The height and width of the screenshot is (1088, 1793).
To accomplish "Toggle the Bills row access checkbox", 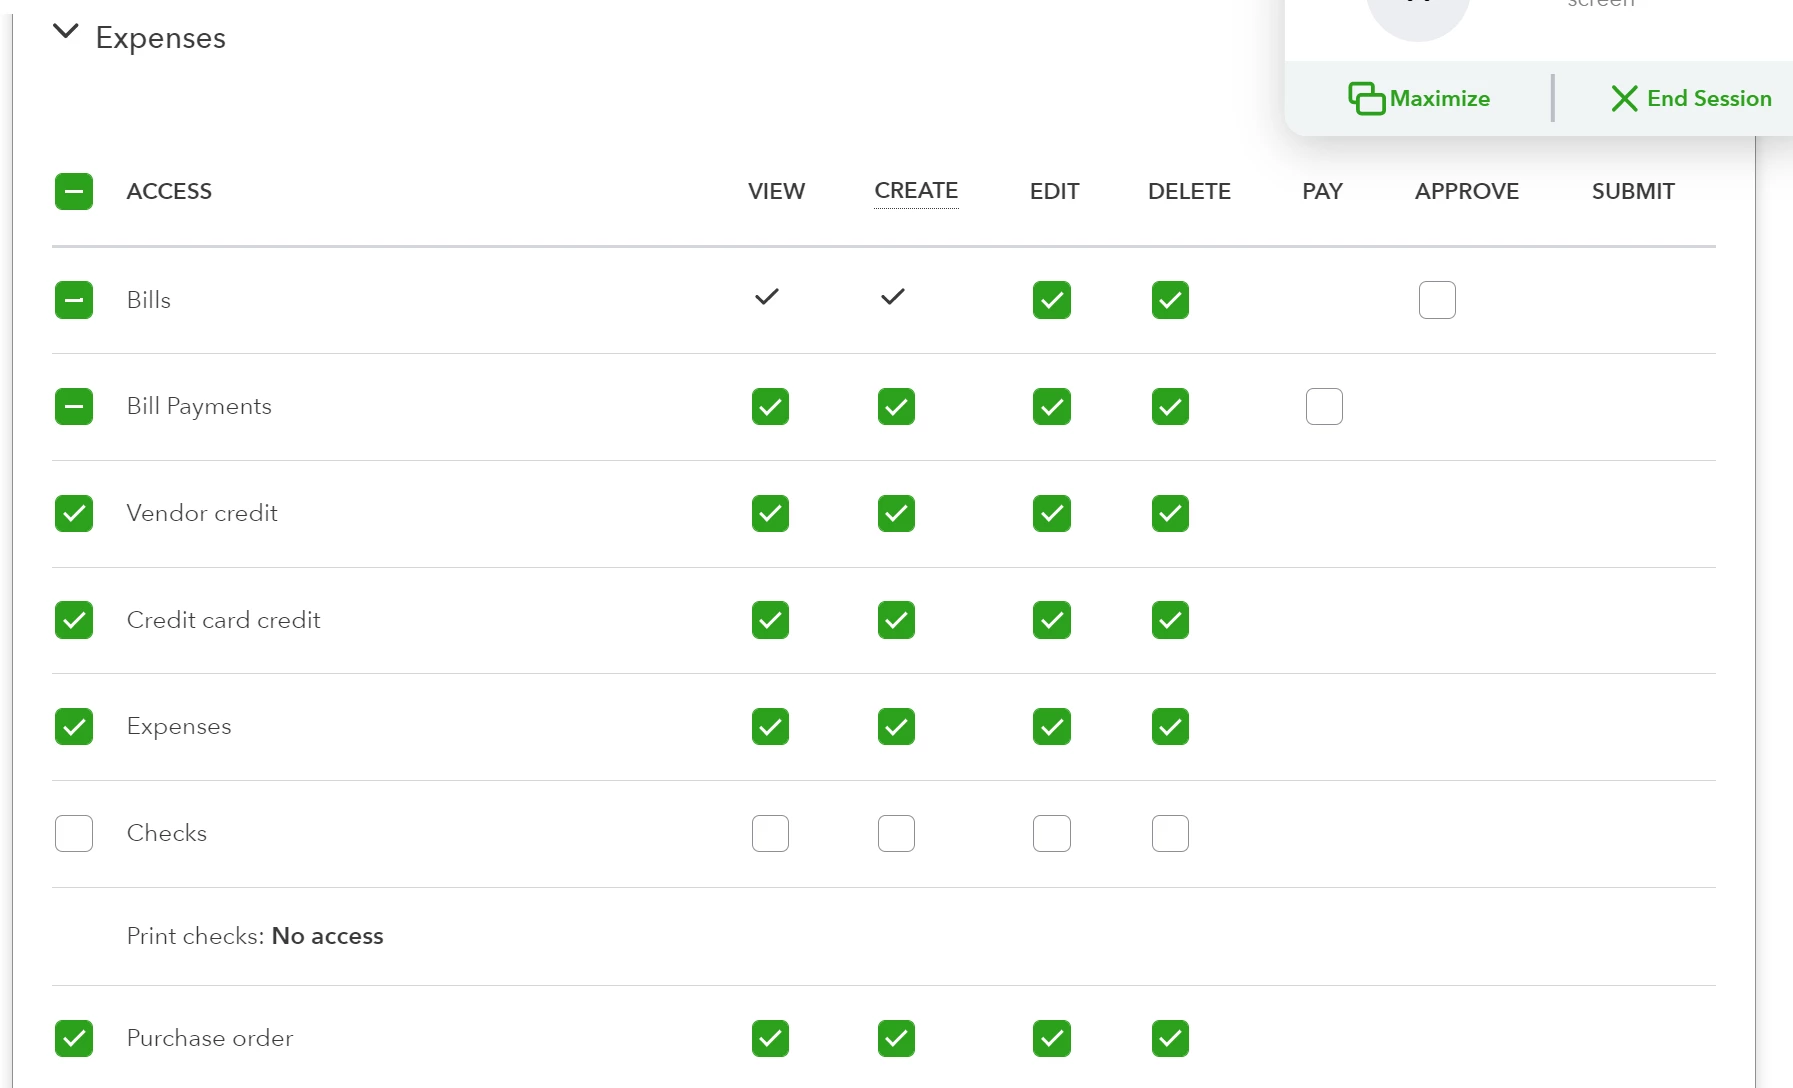I will tap(74, 300).
